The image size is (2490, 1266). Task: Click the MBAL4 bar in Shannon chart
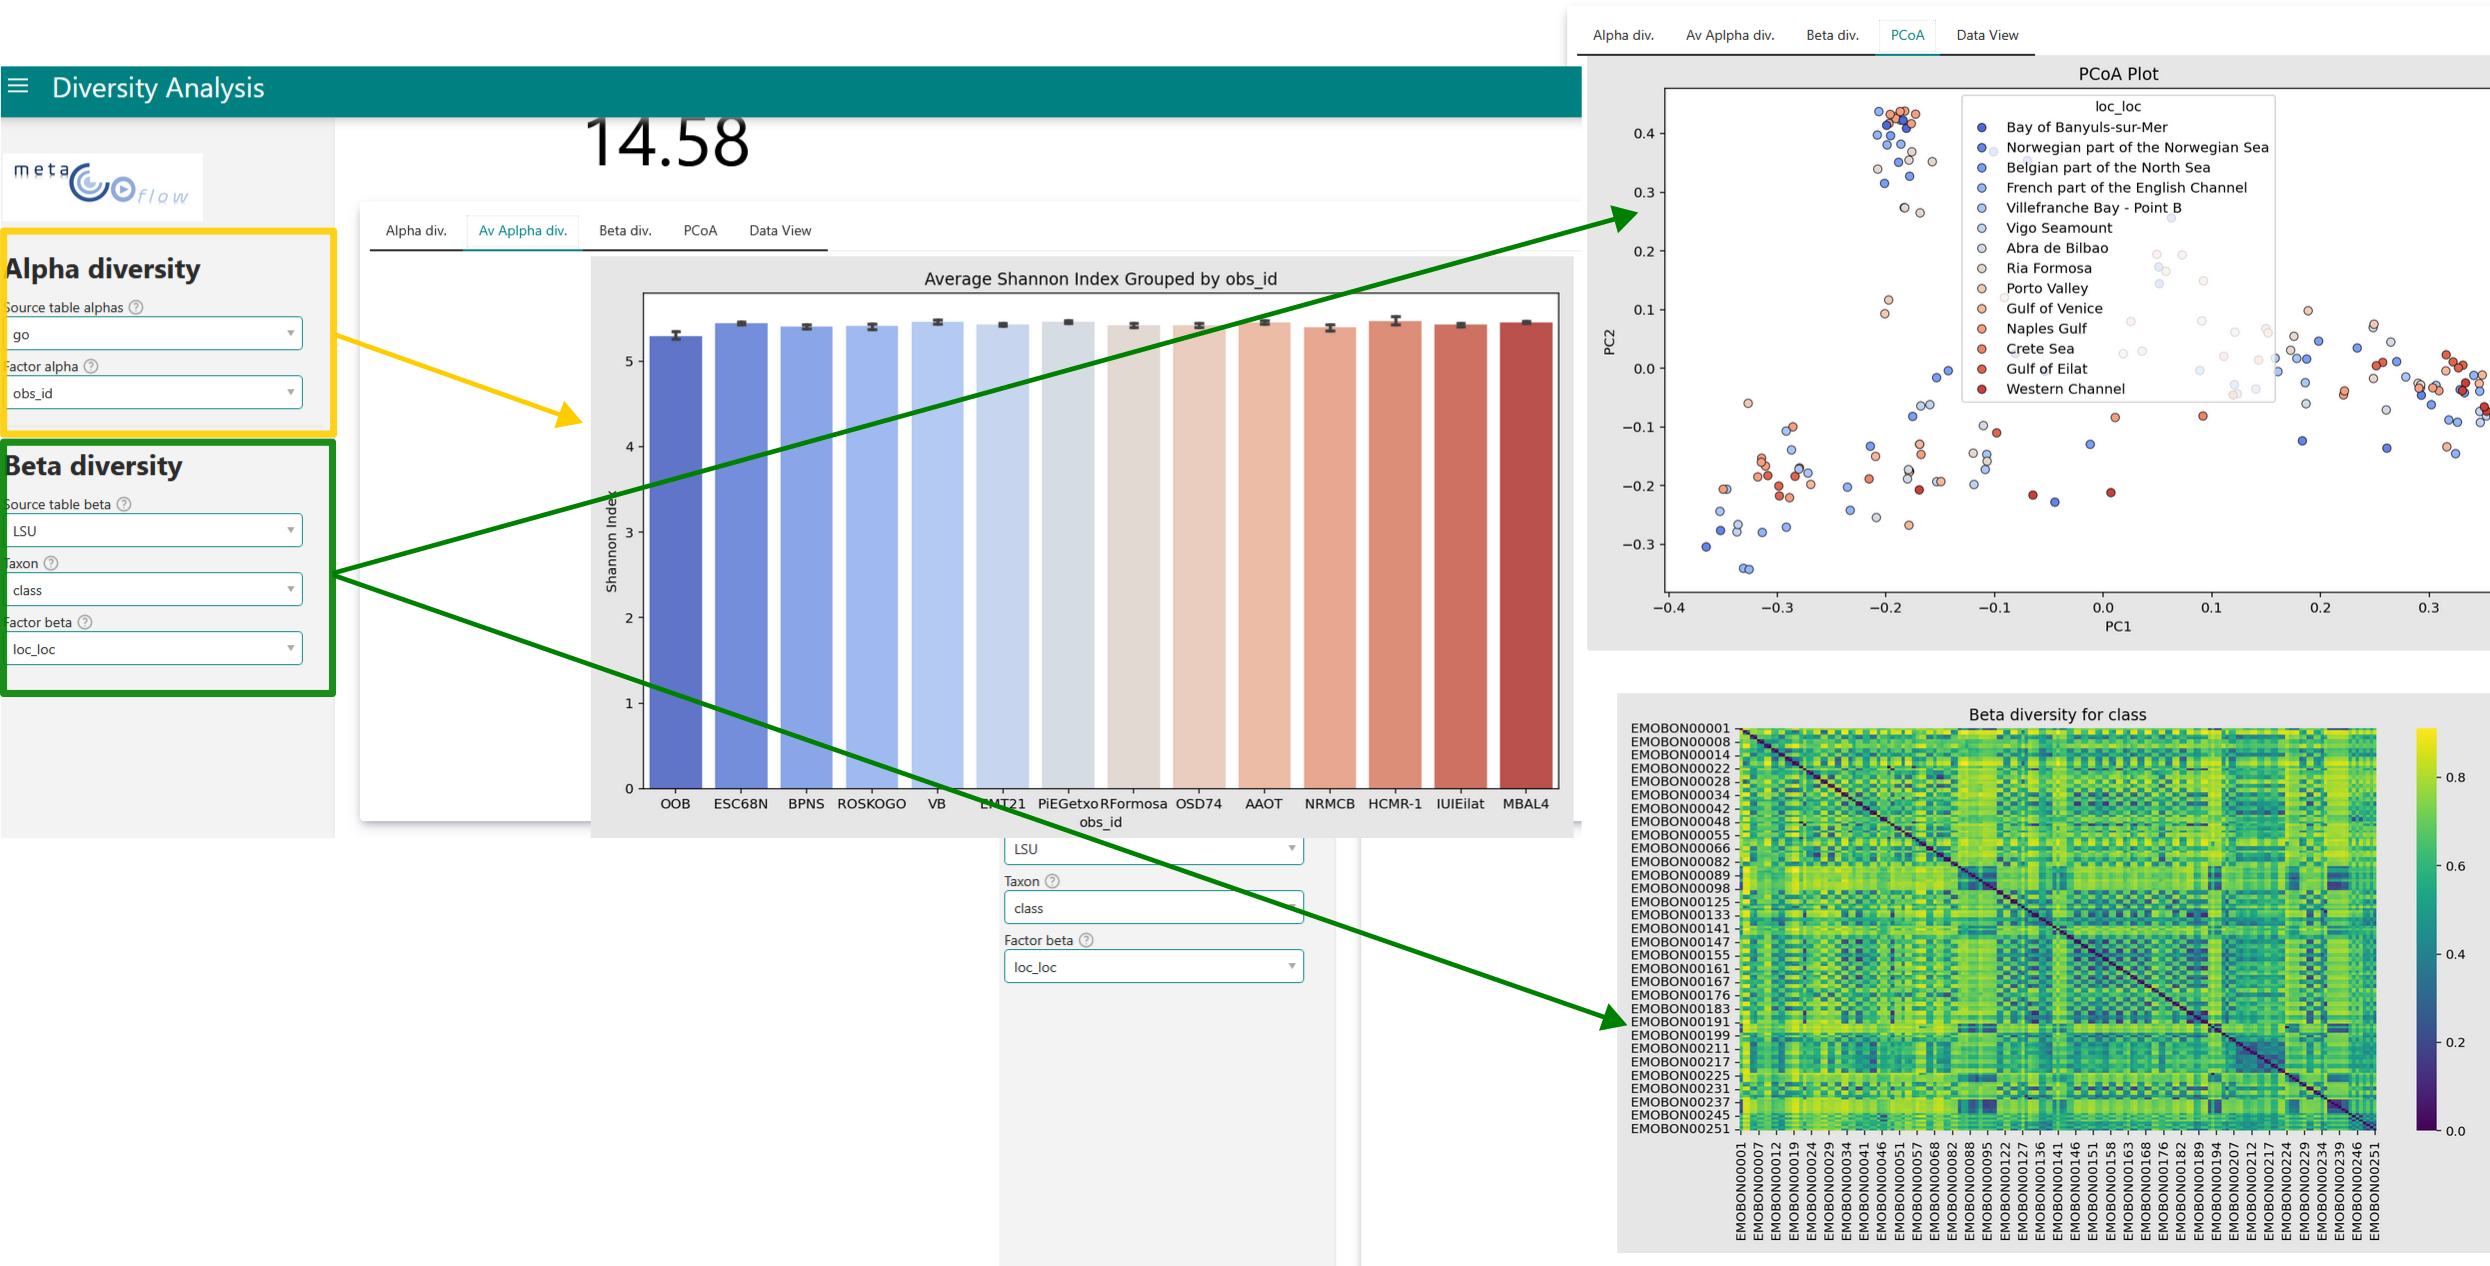1525,555
